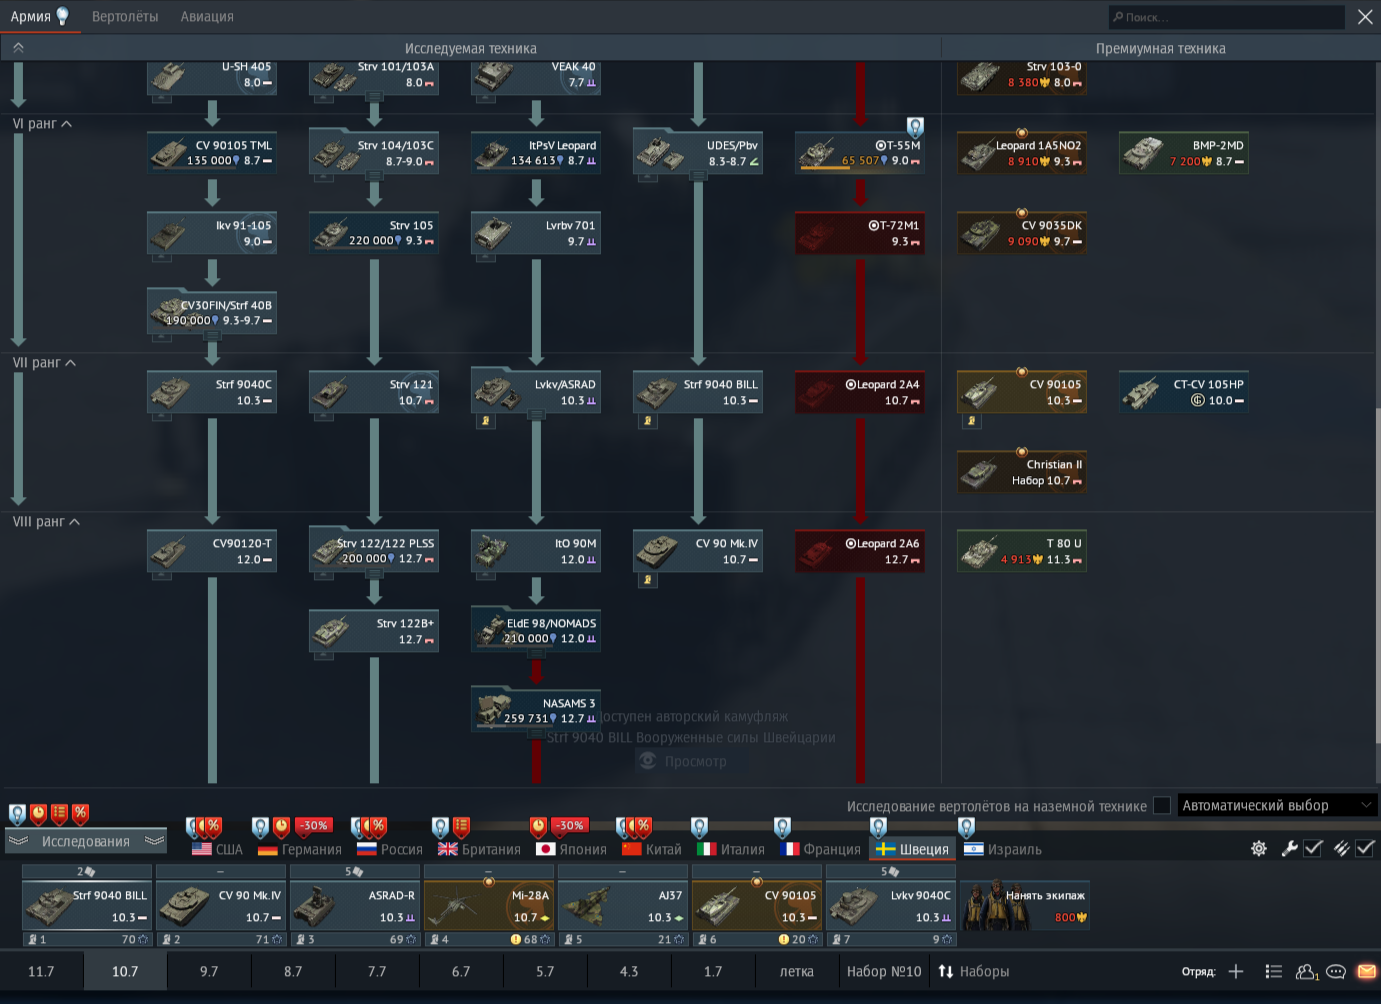Select the Германия nation tab
This screenshot has height=1004, width=1381.
click(300, 850)
